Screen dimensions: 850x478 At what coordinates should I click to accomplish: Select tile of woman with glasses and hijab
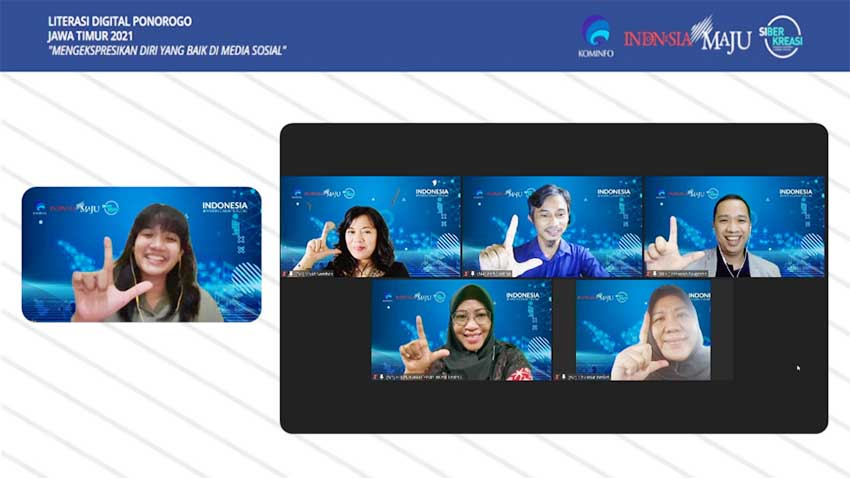(461, 329)
